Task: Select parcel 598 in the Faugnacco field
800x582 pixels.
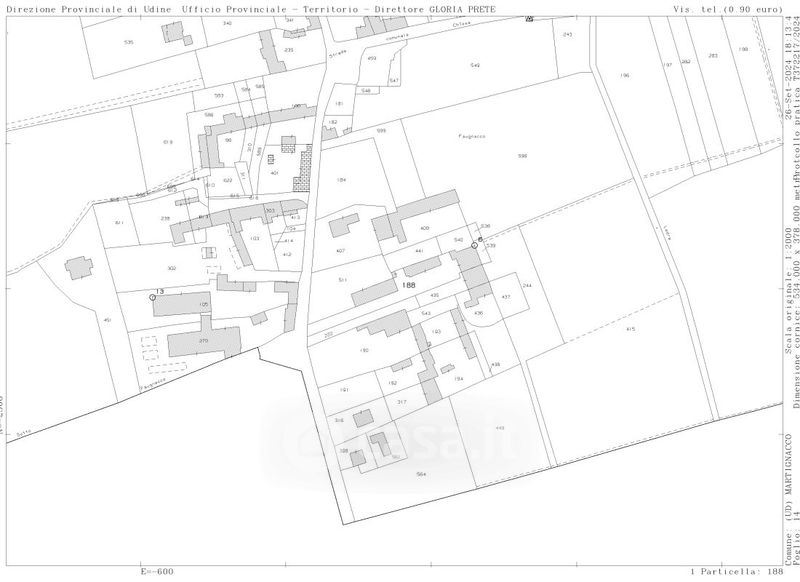Action: click(522, 156)
